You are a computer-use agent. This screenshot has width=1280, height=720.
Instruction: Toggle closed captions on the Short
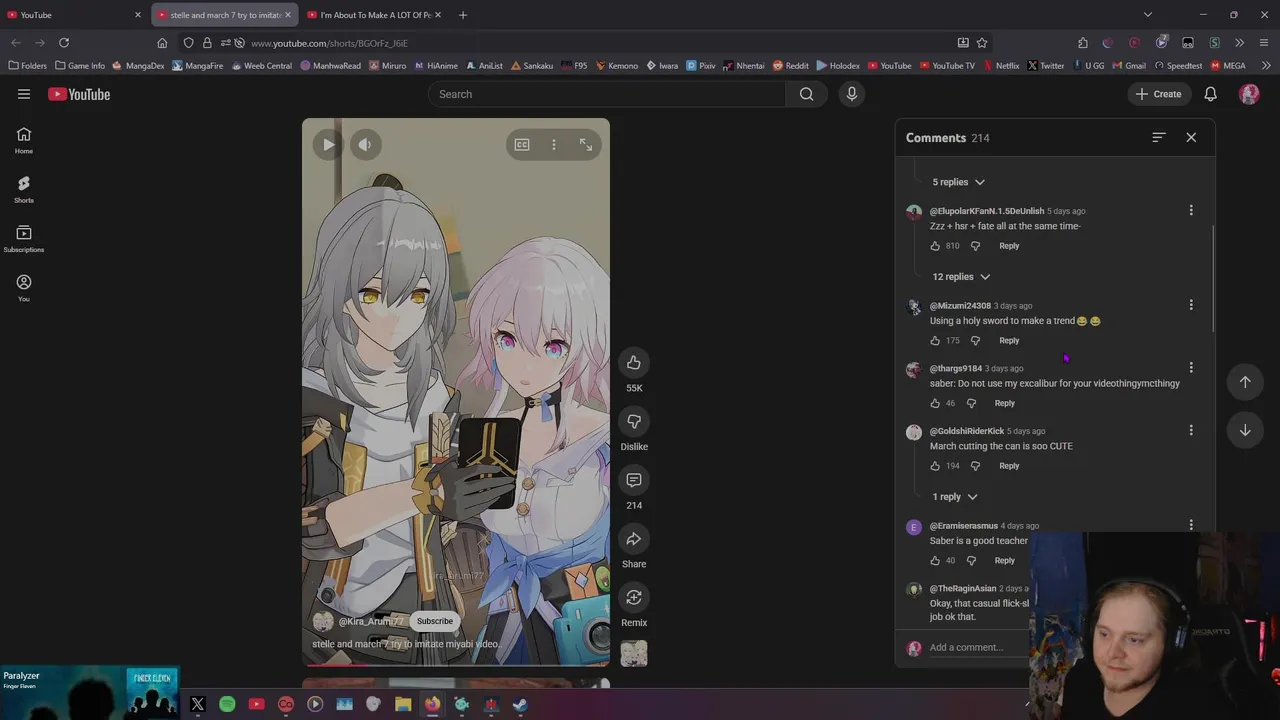coord(522,145)
